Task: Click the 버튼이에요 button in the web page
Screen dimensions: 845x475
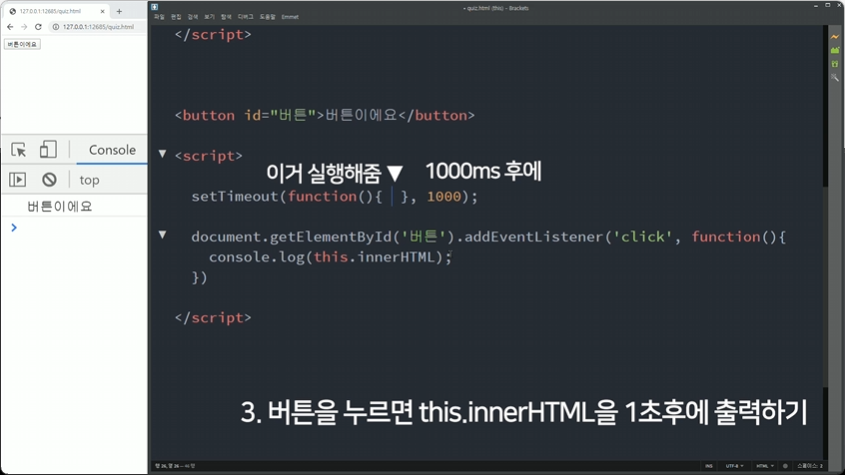Action: pyautogui.click(x=22, y=44)
